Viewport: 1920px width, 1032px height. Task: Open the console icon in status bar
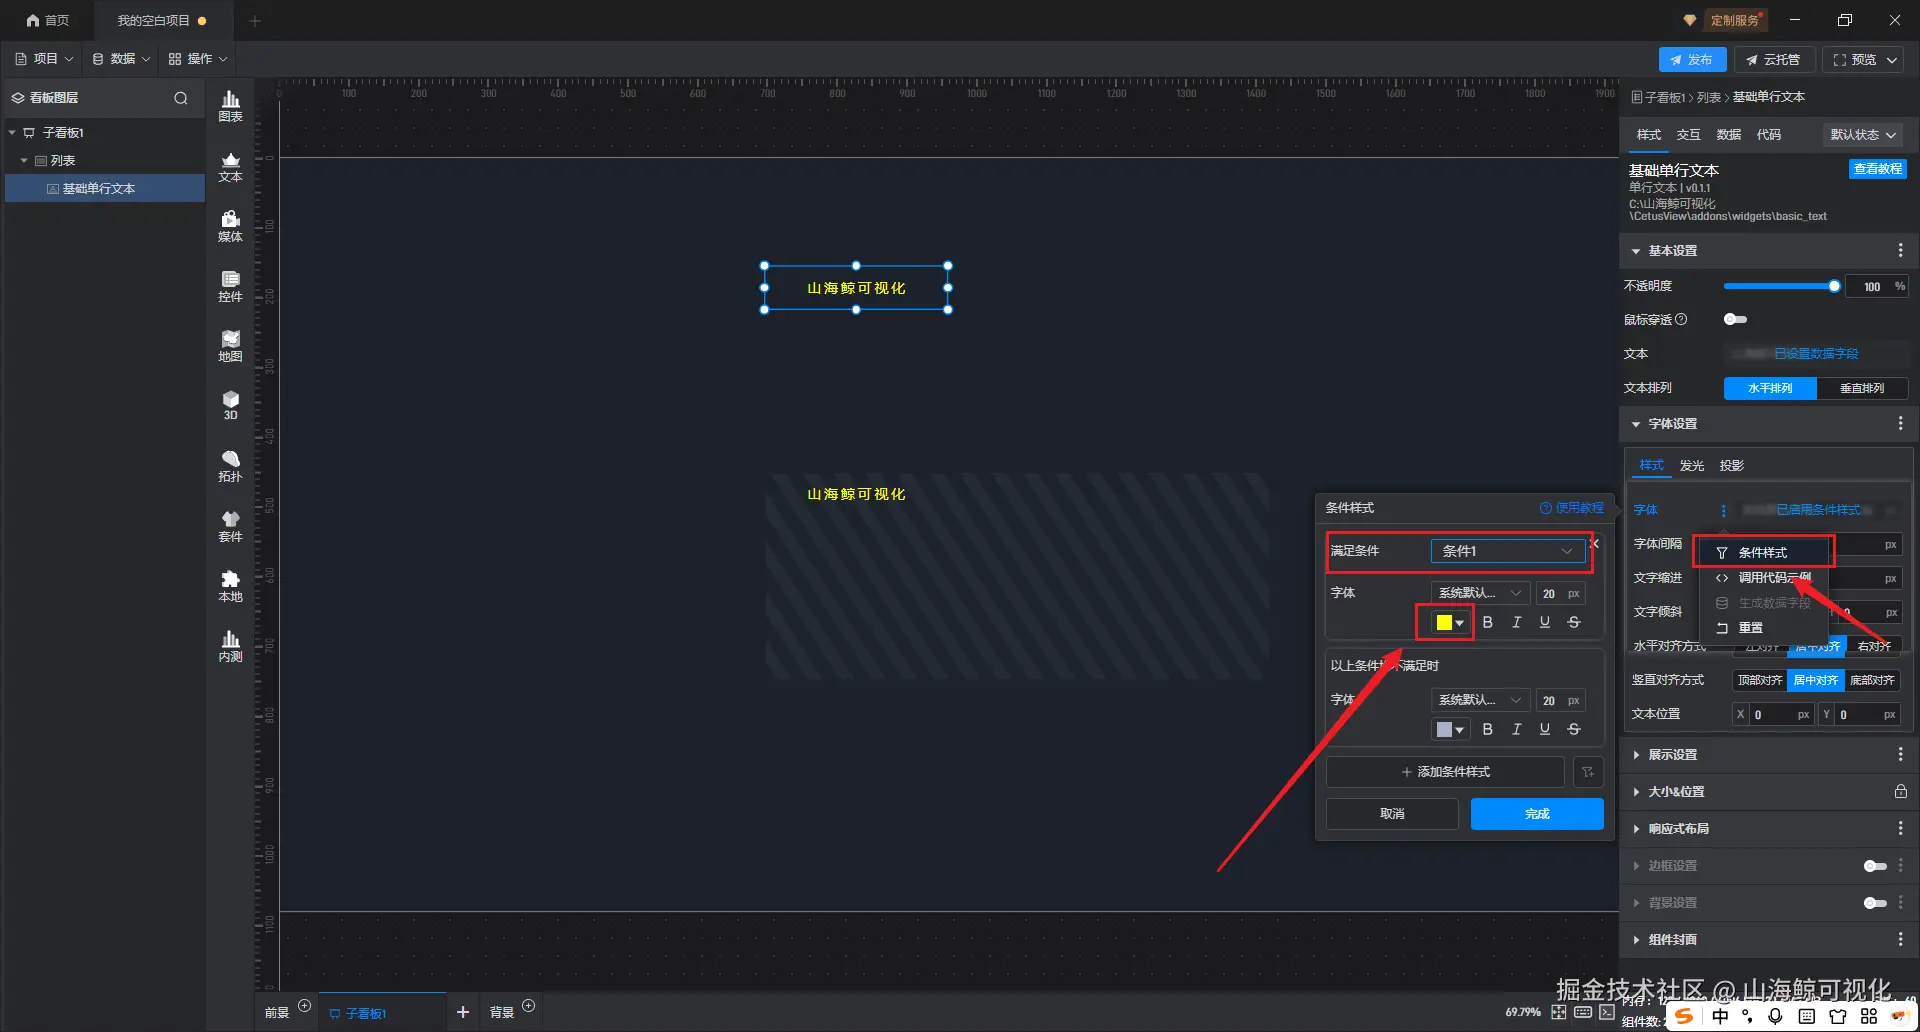(1607, 1012)
